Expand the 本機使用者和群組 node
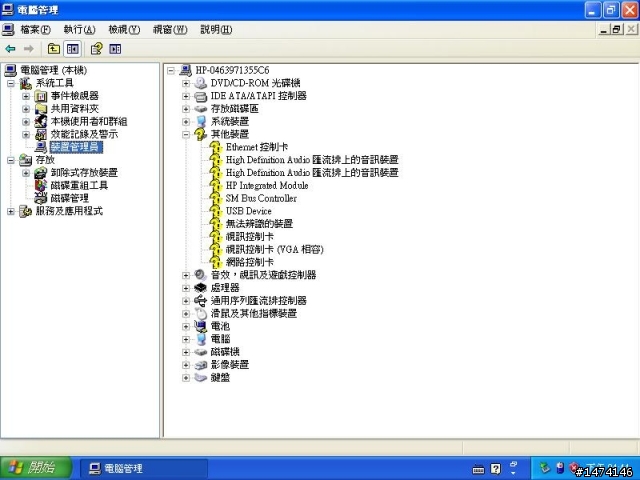Viewport: 640px width, 480px height. click(x=26, y=122)
